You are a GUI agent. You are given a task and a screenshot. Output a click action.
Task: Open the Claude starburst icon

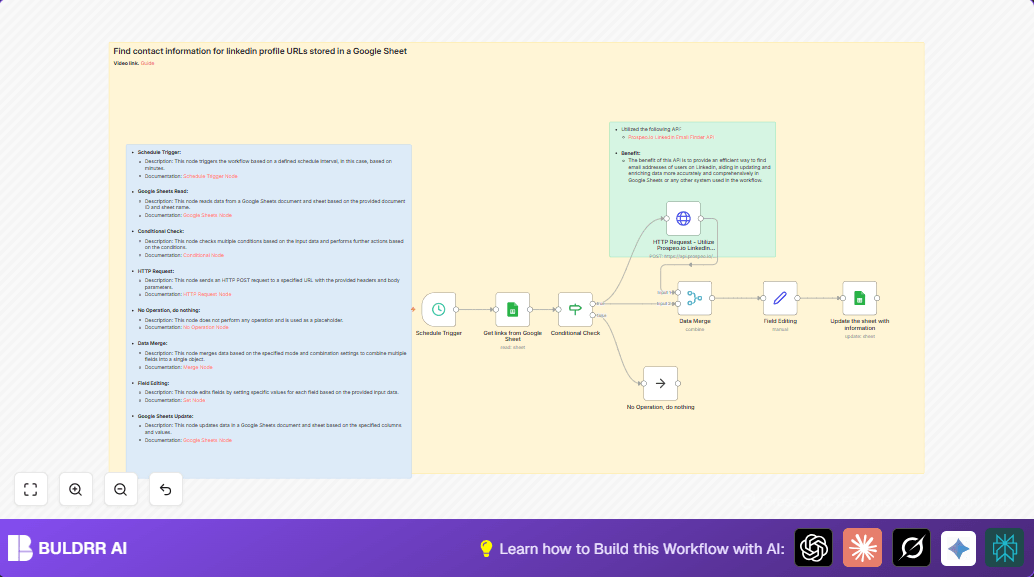pyautogui.click(x=862, y=547)
